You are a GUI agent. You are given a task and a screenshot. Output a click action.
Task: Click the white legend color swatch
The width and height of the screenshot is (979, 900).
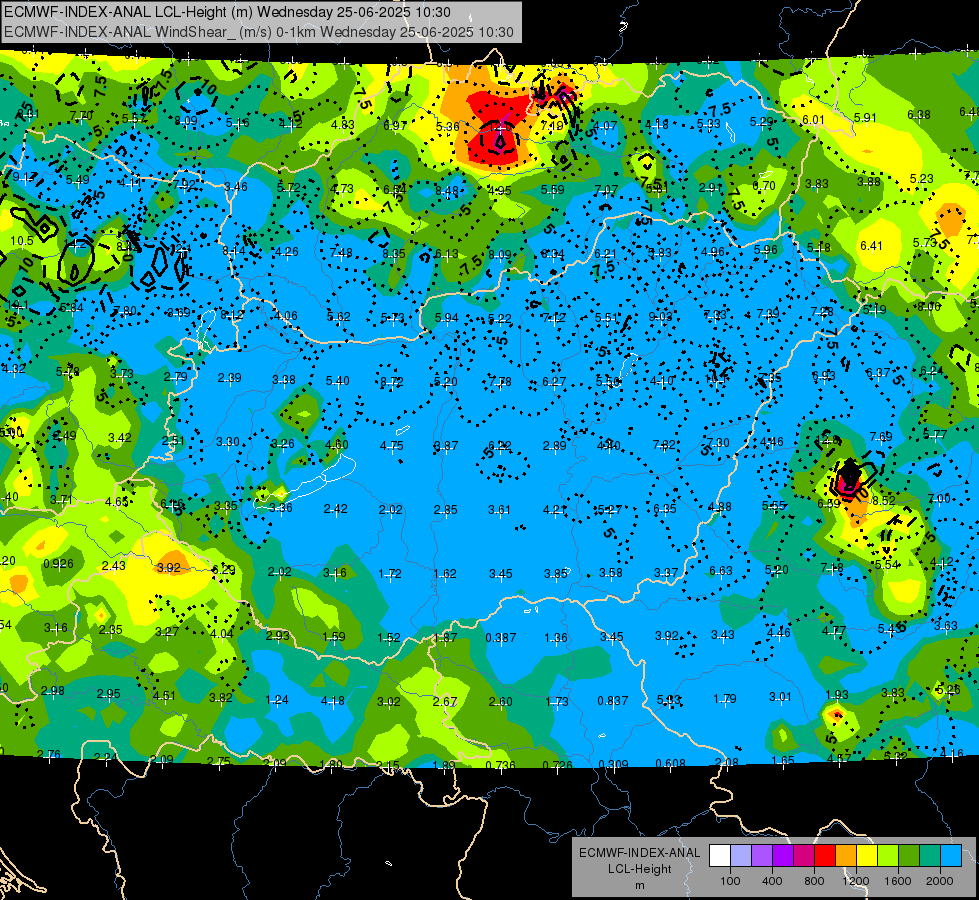pos(720,856)
